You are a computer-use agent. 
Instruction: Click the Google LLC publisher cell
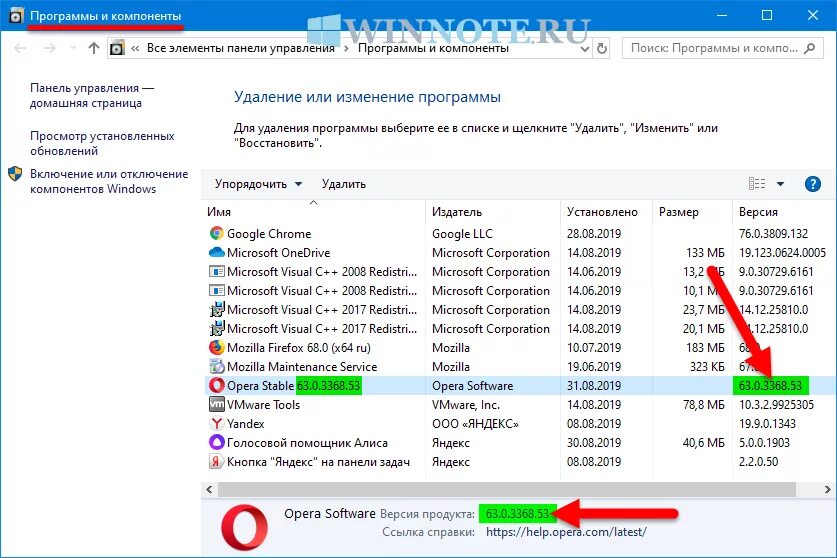pyautogui.click(x=462, y=234)
